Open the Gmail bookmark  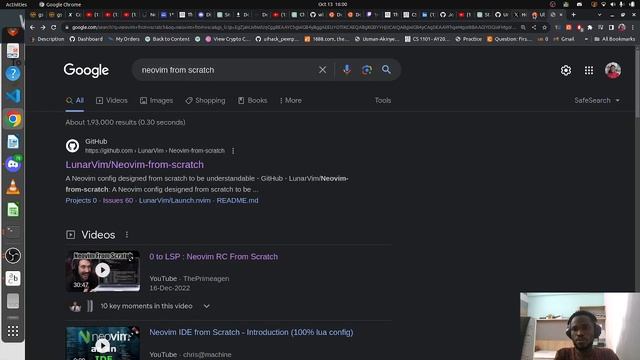tap(564, 39)
